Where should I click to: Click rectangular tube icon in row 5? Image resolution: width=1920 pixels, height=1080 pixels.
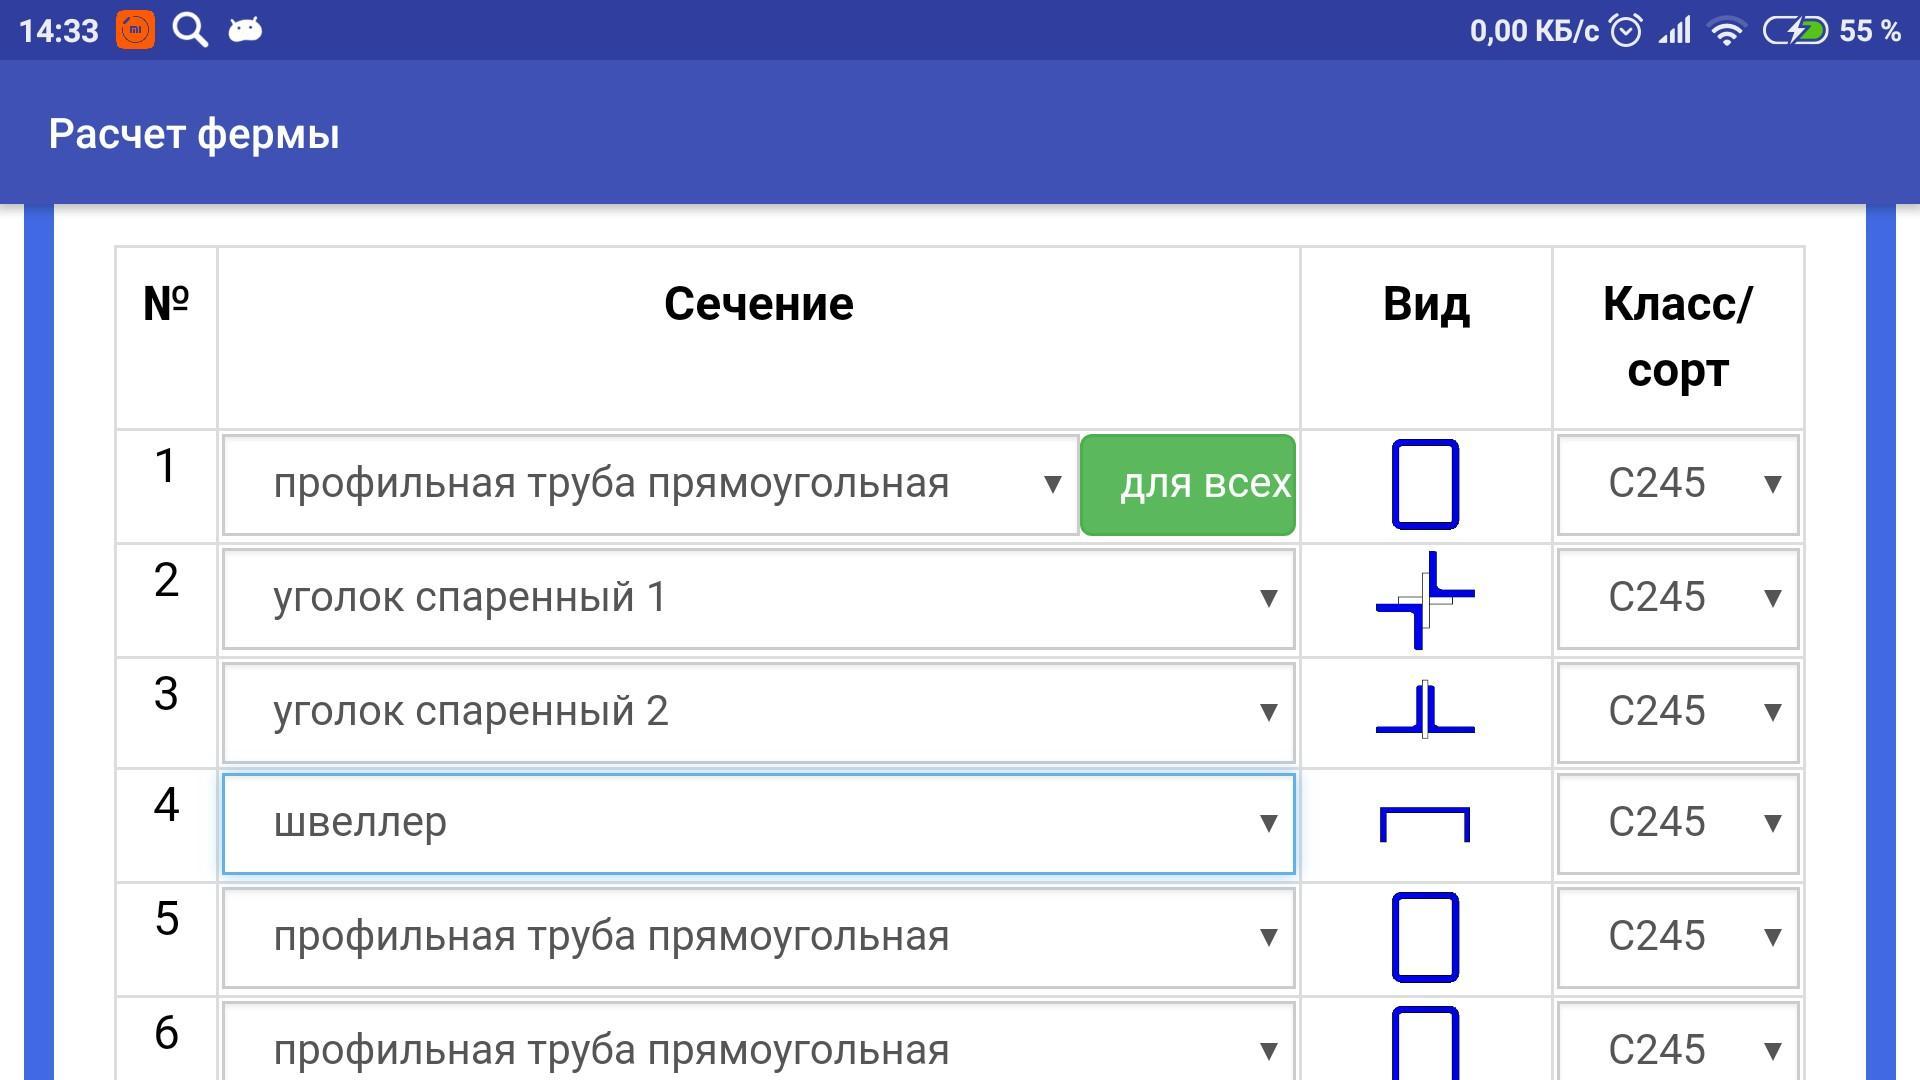[1425, 937]
